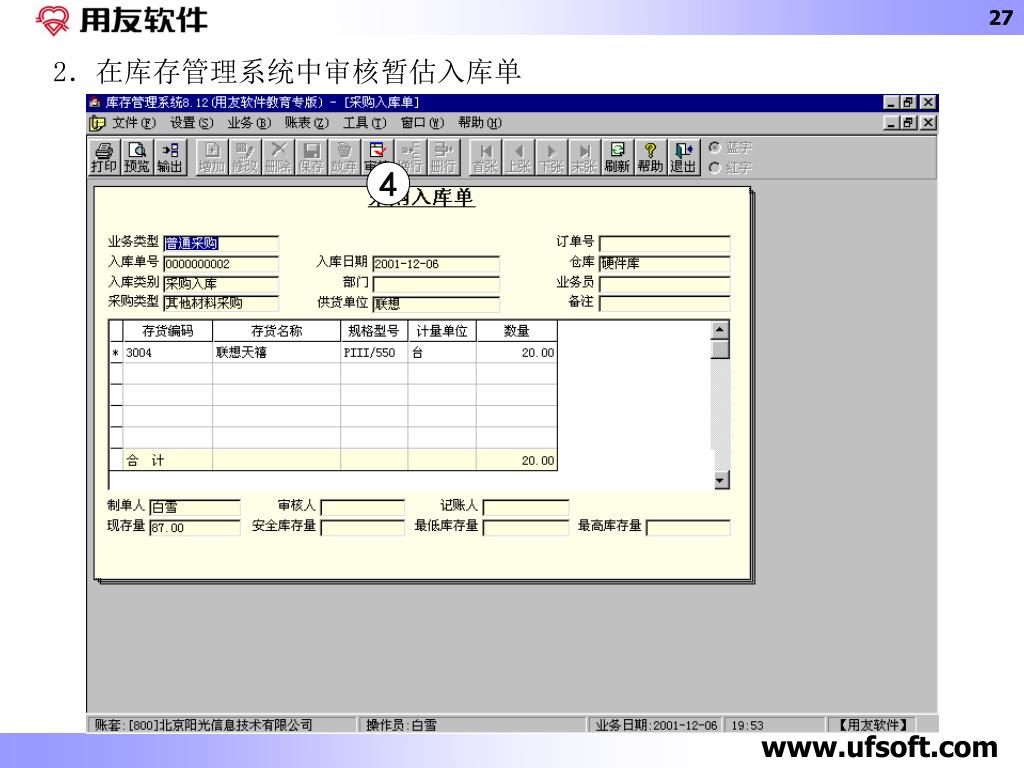Image resolution: width=1024 pixels, height=768 pixels.
Task: Click the 打印 (Print) toolbar icon
Action: pos(104,157)
